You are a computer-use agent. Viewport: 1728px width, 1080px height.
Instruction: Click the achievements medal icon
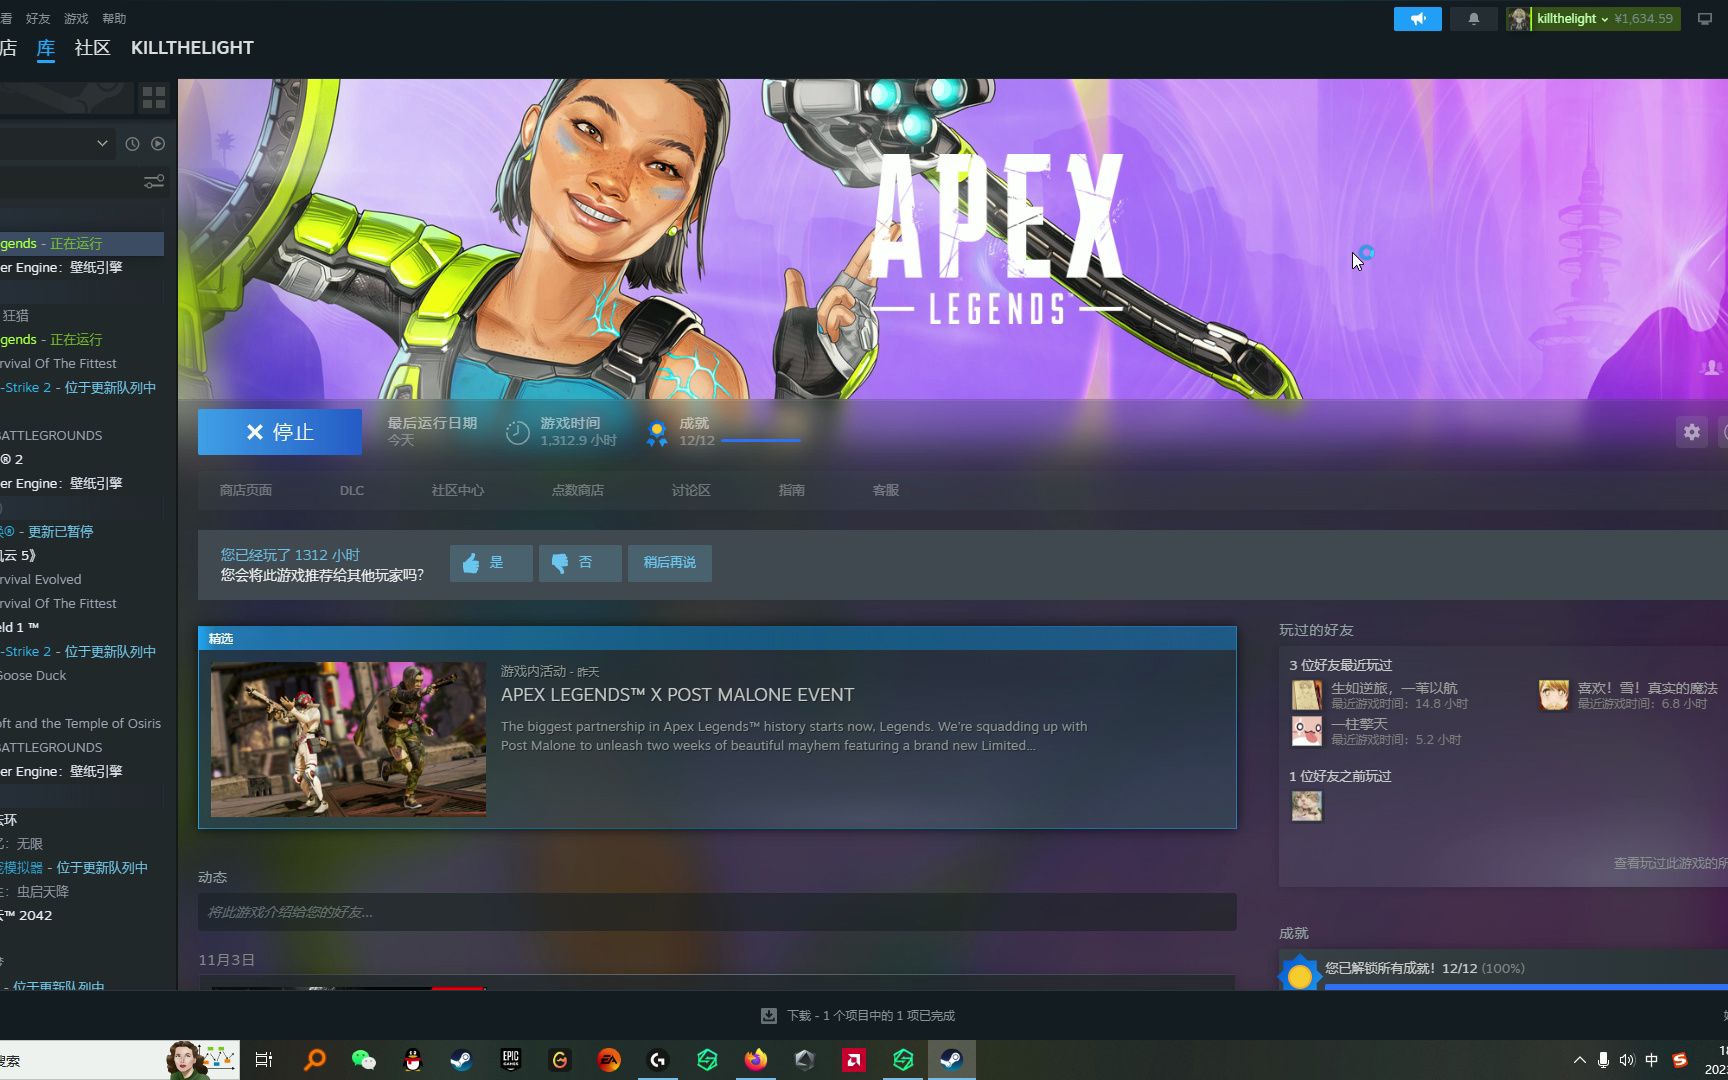coord(657,431)
